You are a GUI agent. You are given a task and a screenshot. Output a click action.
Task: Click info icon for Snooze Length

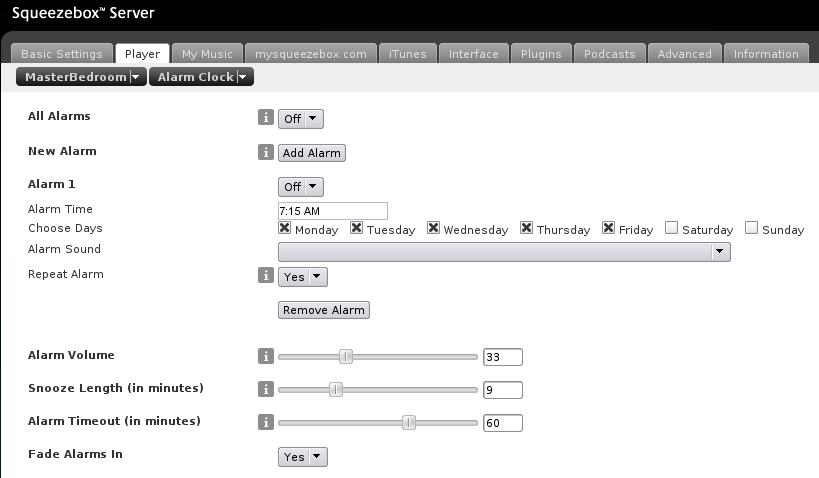(x=265, y=389)
